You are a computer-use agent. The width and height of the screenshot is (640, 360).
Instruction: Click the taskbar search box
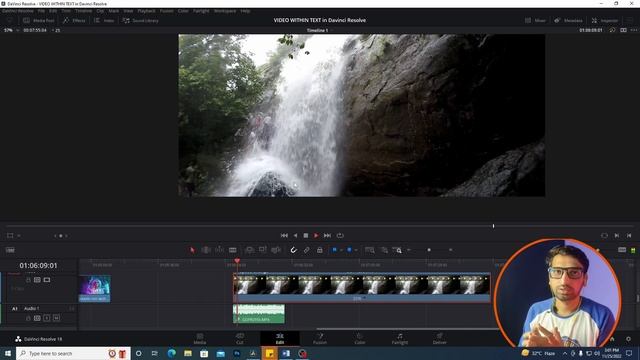(73, 353)
